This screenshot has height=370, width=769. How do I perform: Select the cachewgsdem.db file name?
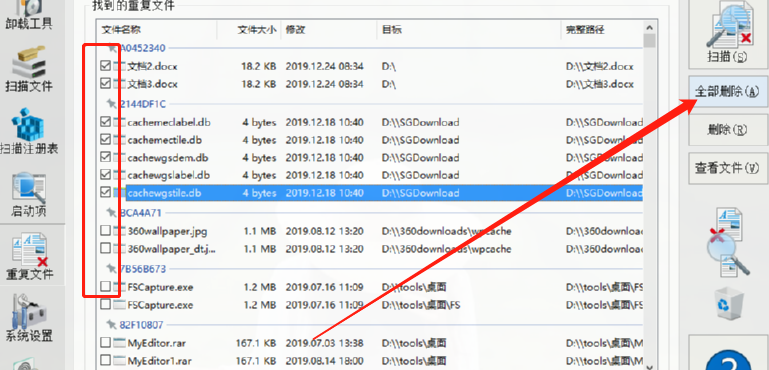pos(168,158)
